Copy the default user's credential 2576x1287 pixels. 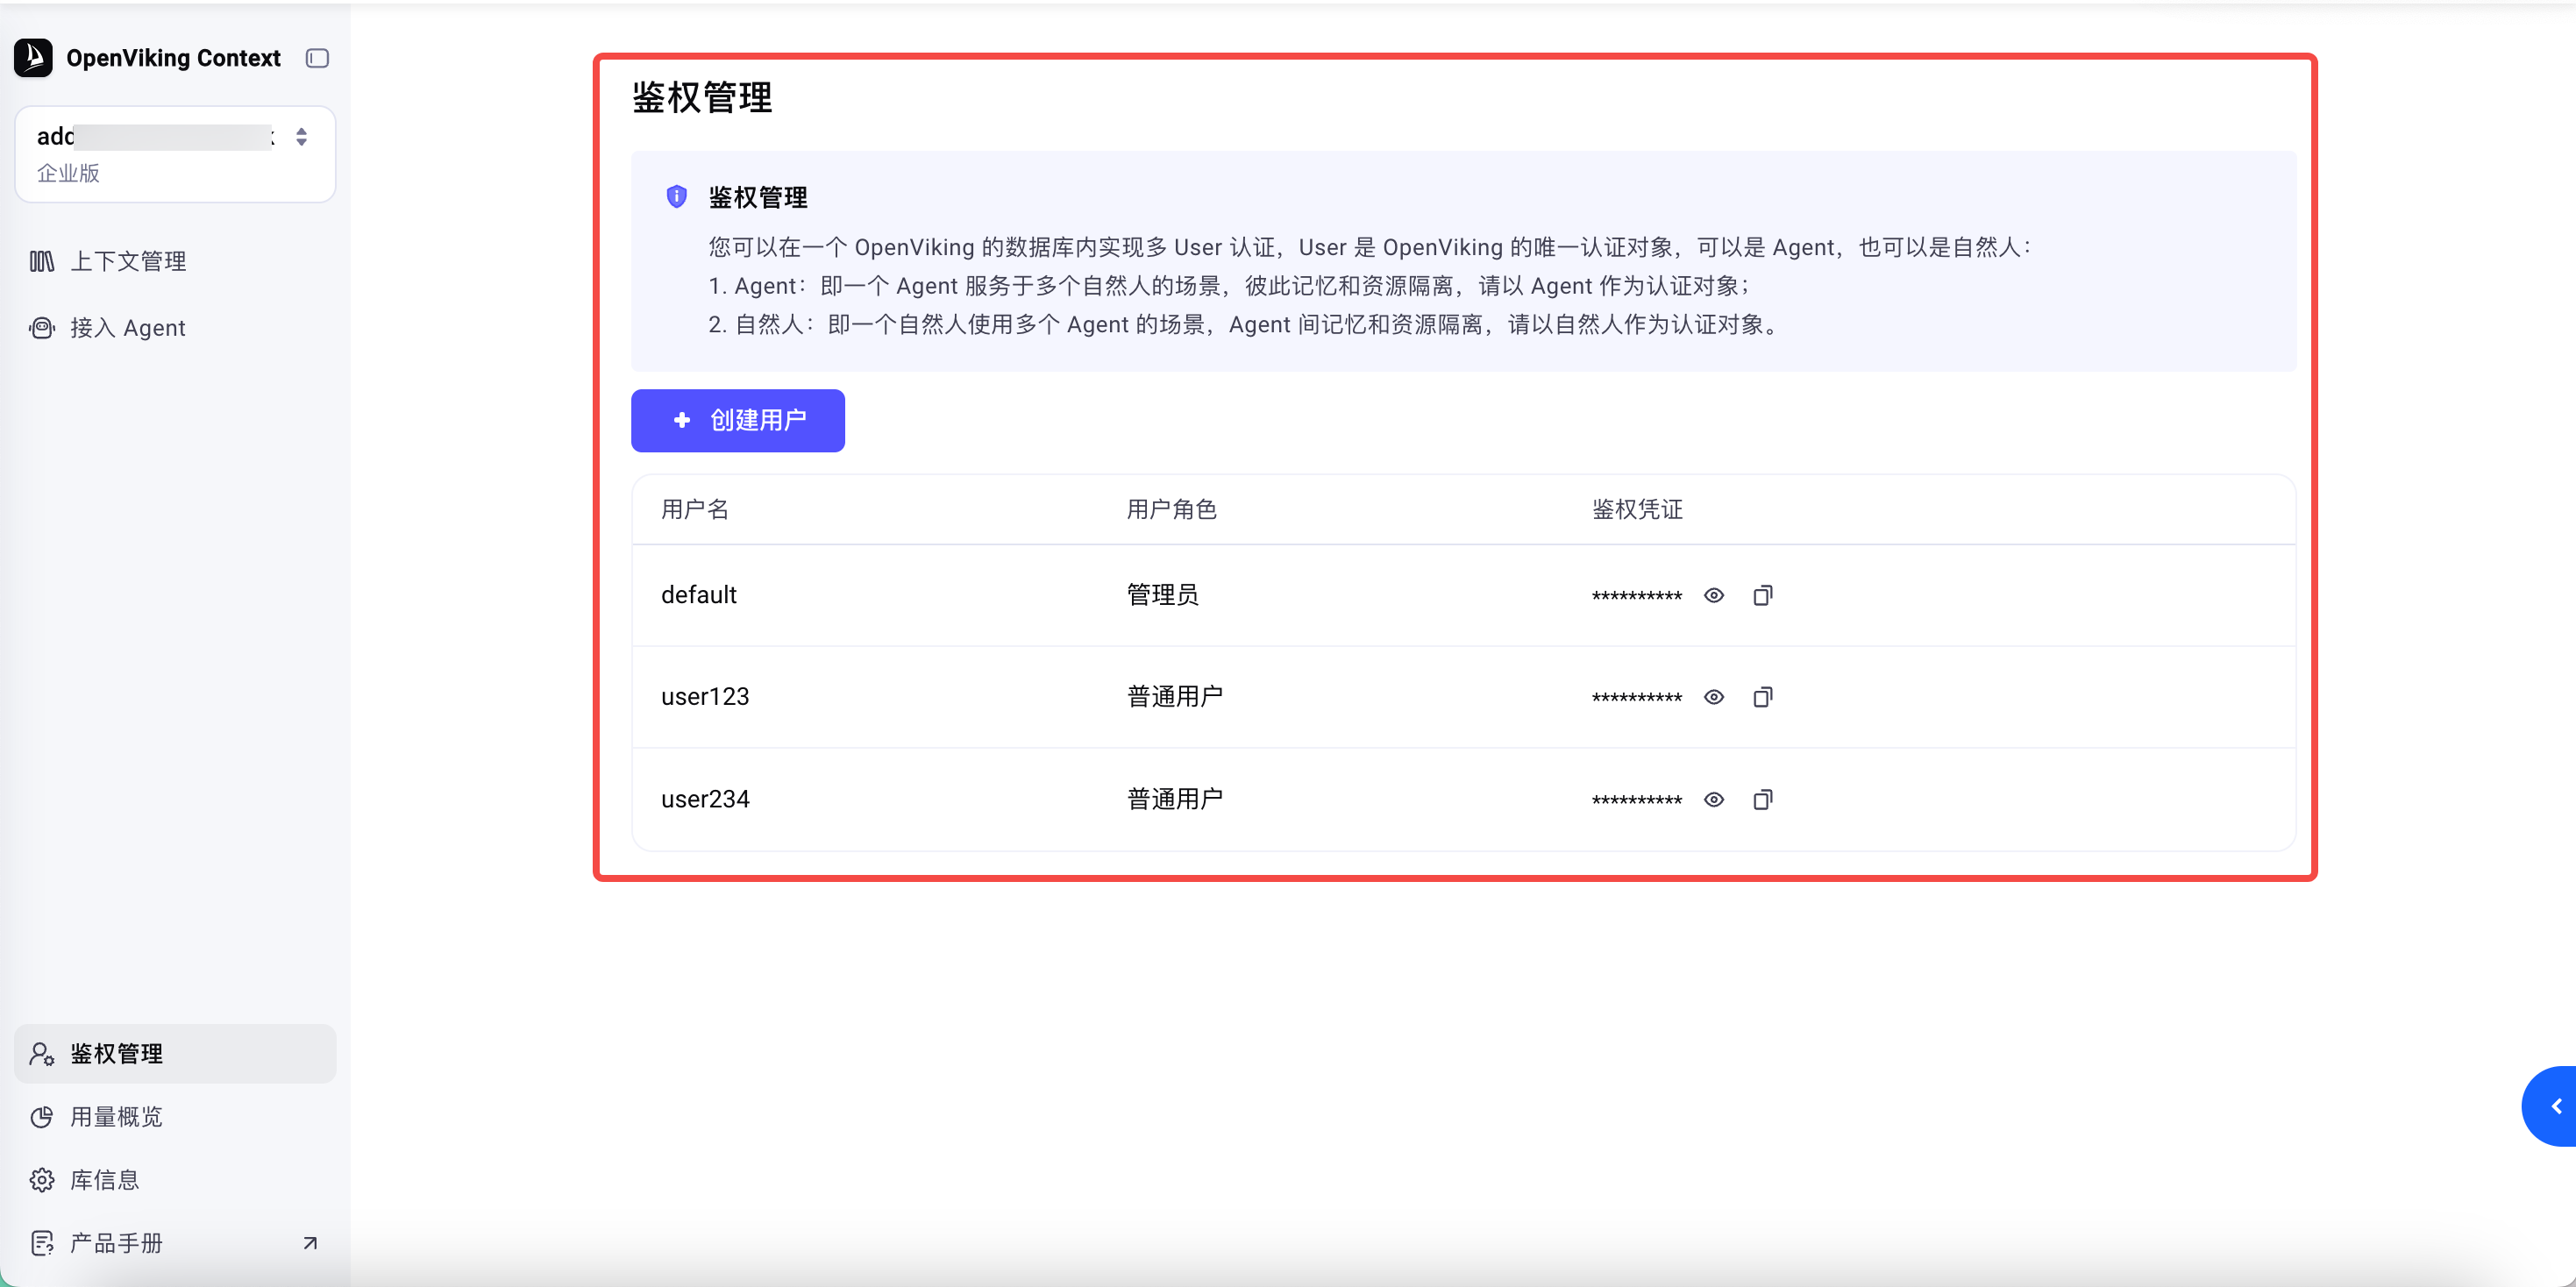point(1763,595)
